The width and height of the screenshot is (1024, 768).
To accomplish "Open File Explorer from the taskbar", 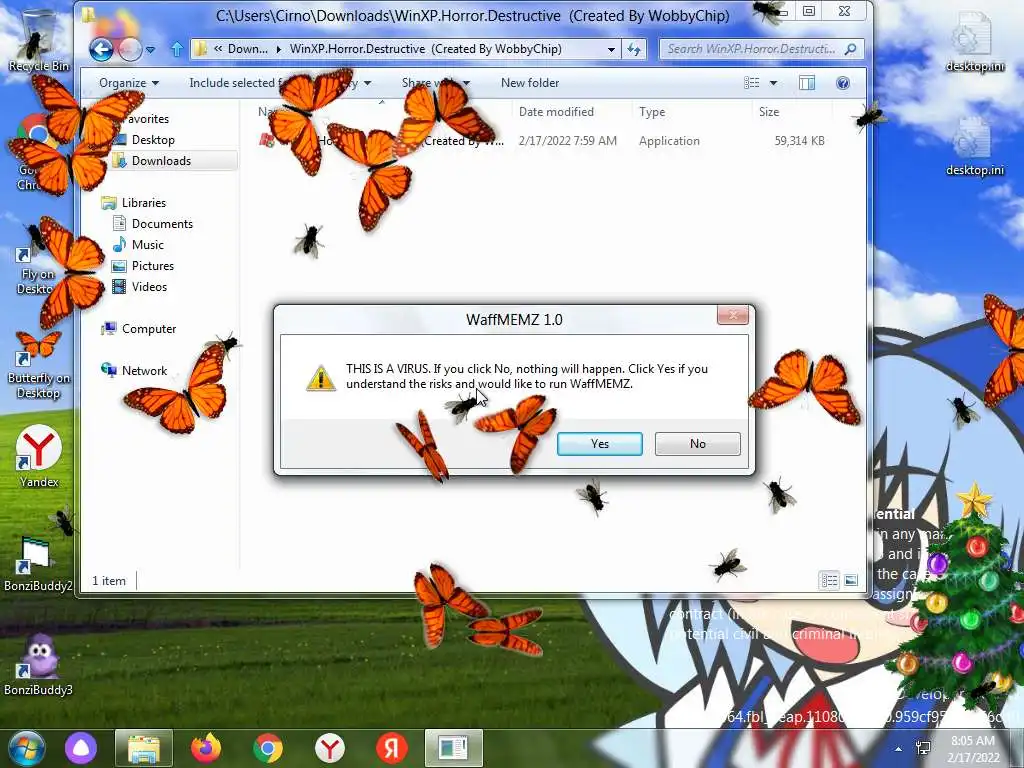I will [144, 748].
